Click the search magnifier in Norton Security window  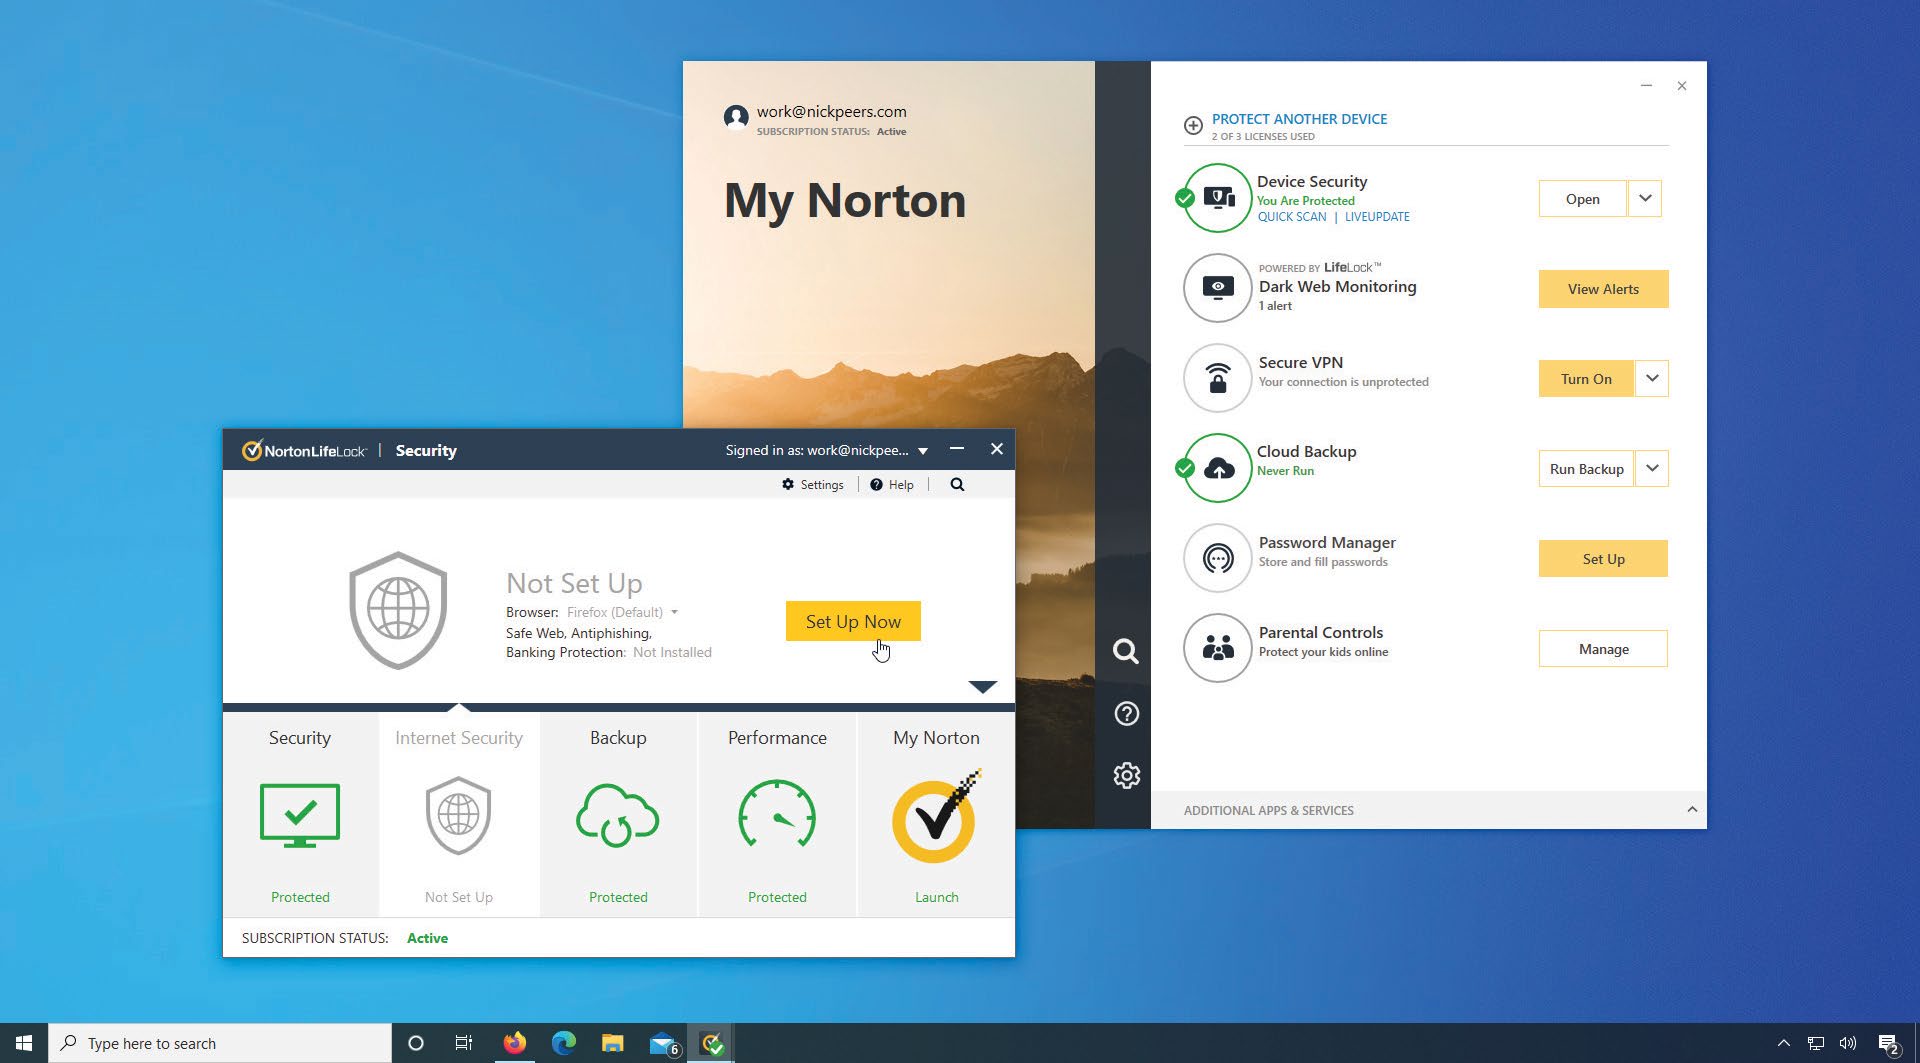coord(957,484)
